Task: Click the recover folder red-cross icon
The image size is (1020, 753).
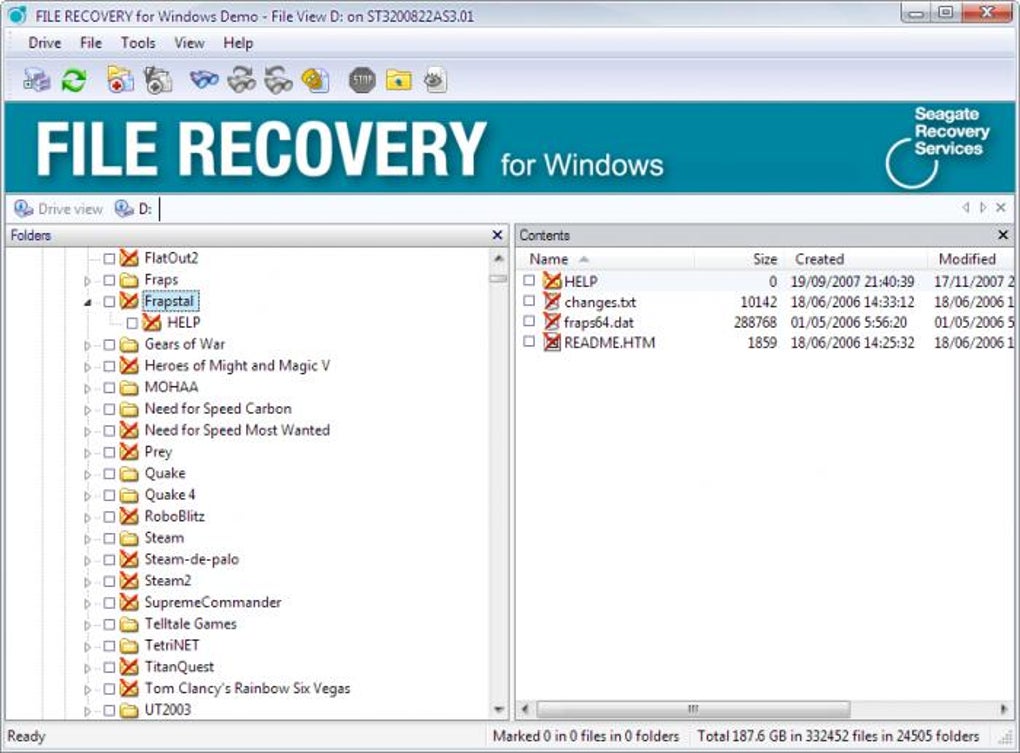Action: tap(120, 81)
